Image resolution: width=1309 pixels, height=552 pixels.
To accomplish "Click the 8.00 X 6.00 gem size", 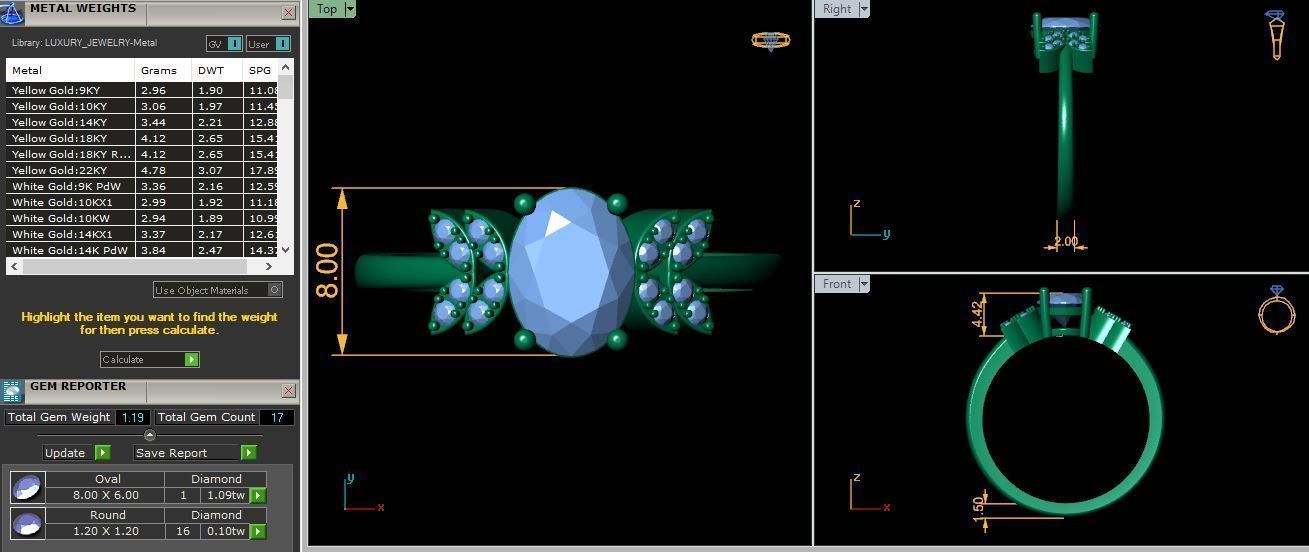I will tap(106, 495).
